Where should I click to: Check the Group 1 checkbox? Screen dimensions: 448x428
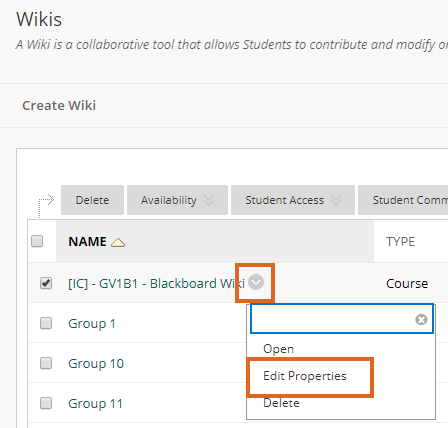tap(46, 323)
